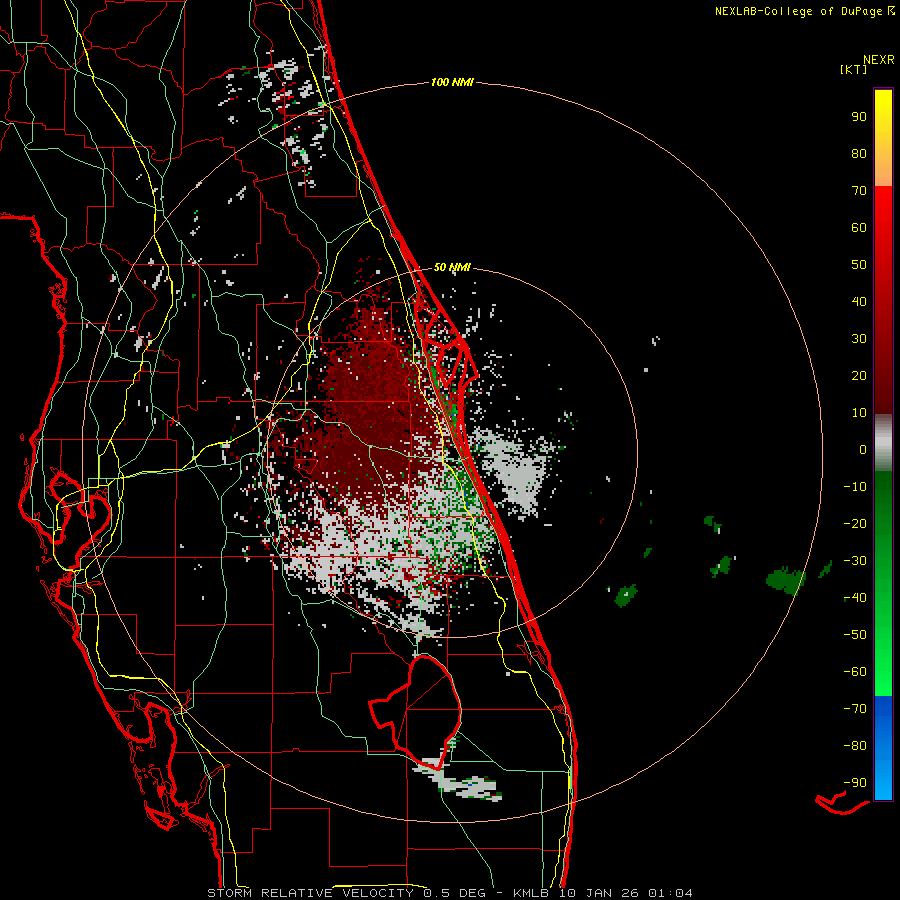
Task: Click the 30 value on the velocity scale
Action: tap(859, 339)
